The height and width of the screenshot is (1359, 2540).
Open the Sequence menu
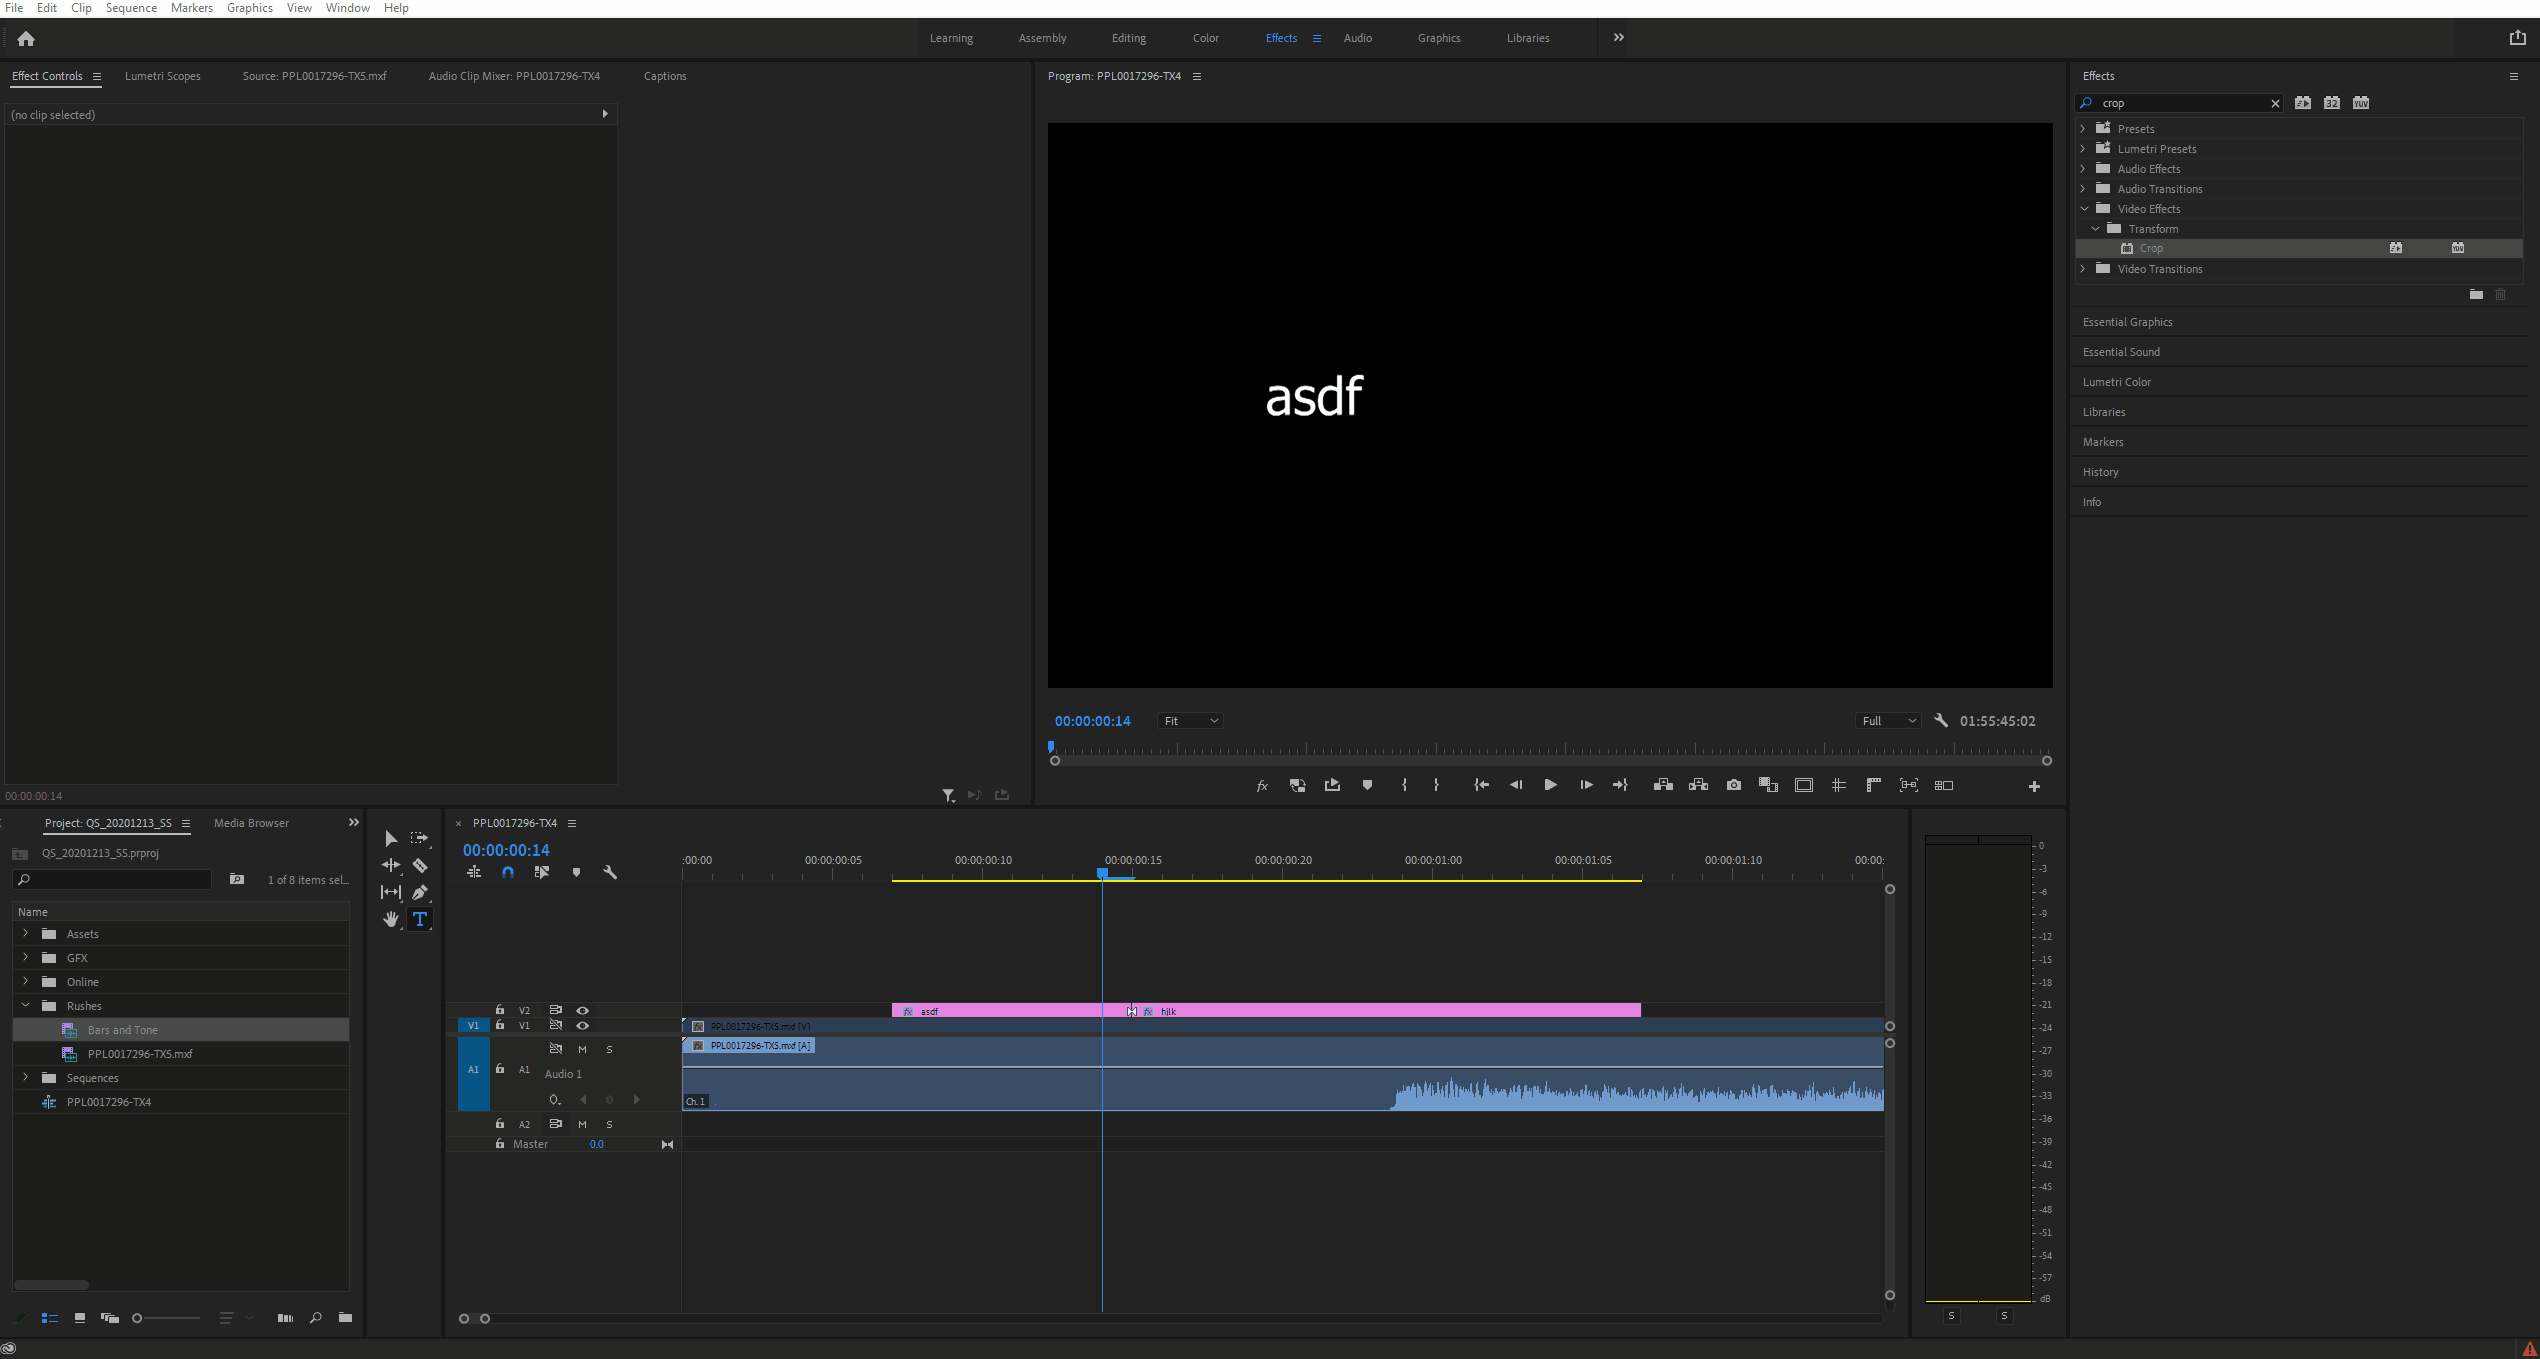pos(131,8)
